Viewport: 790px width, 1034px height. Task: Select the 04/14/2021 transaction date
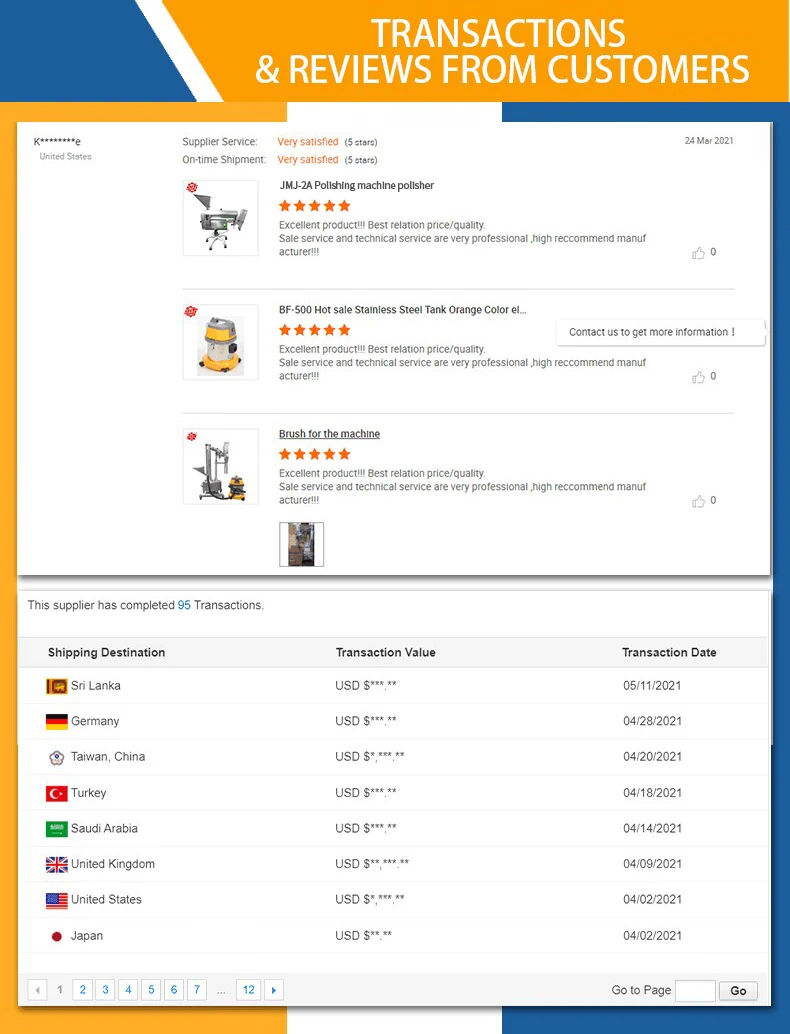click(x=652, y=829)
